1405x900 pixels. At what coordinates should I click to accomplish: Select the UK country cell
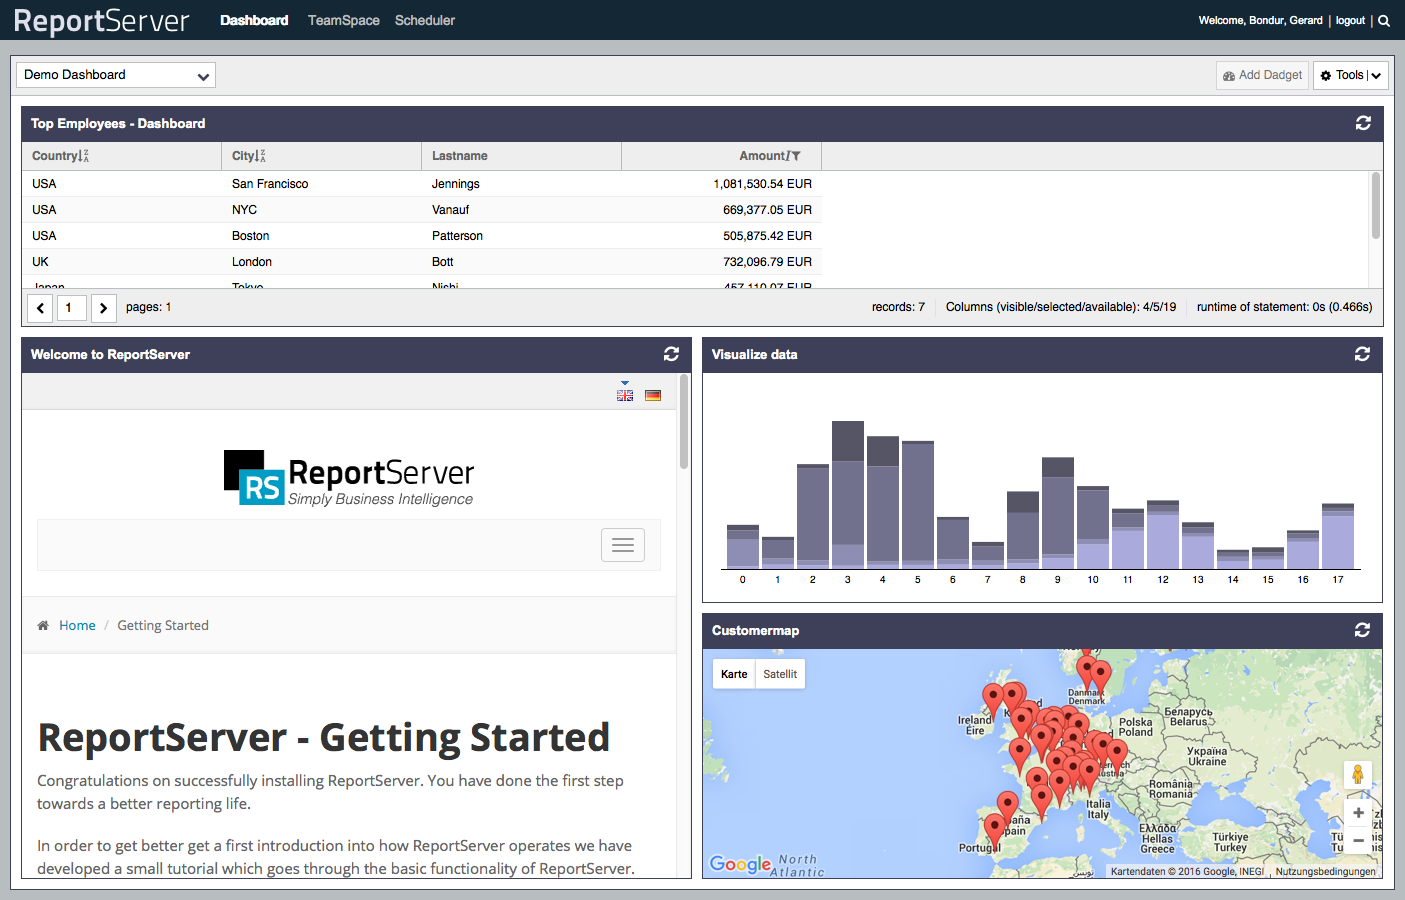click(121, 262)
